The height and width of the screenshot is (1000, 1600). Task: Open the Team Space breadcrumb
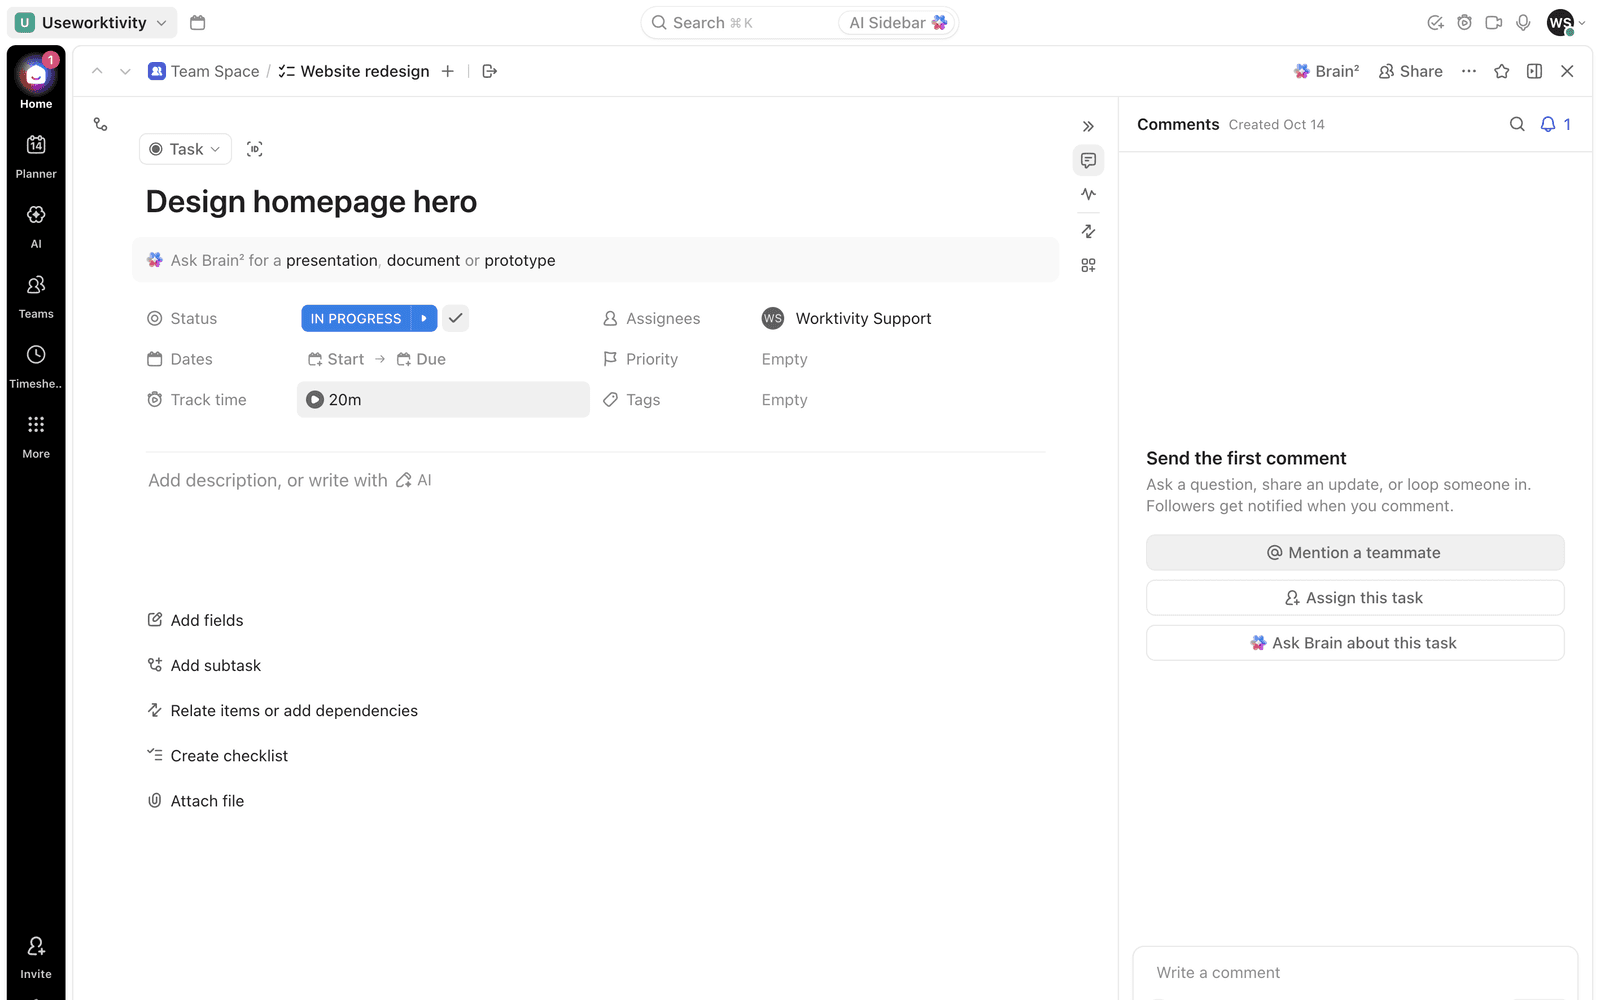coord(204,71)
